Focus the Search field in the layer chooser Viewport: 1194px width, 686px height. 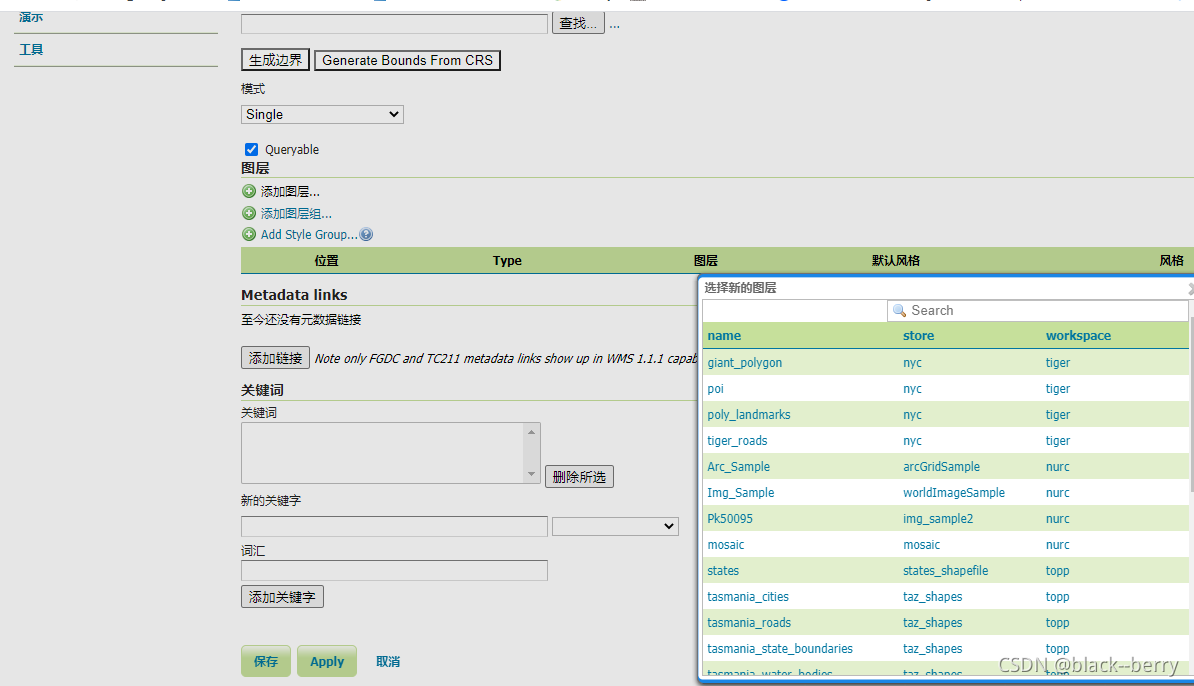tap(1037, 311)
